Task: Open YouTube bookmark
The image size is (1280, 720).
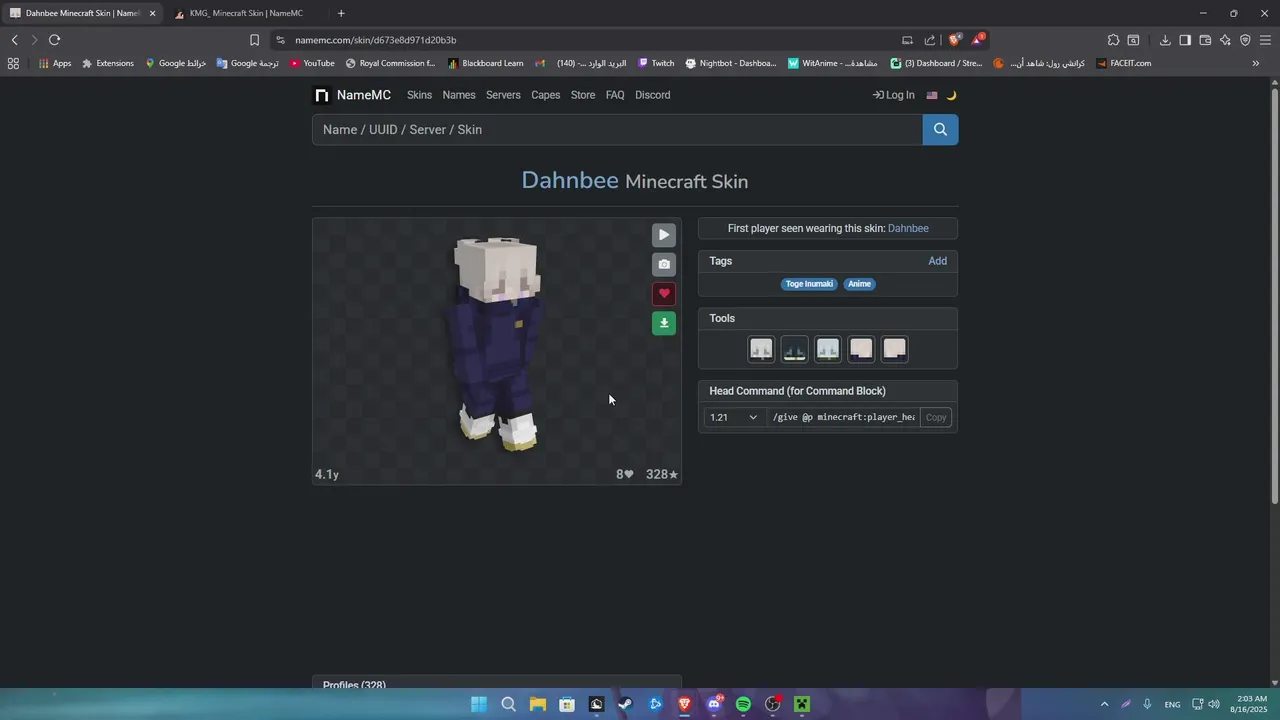Action: coord(312,63)
